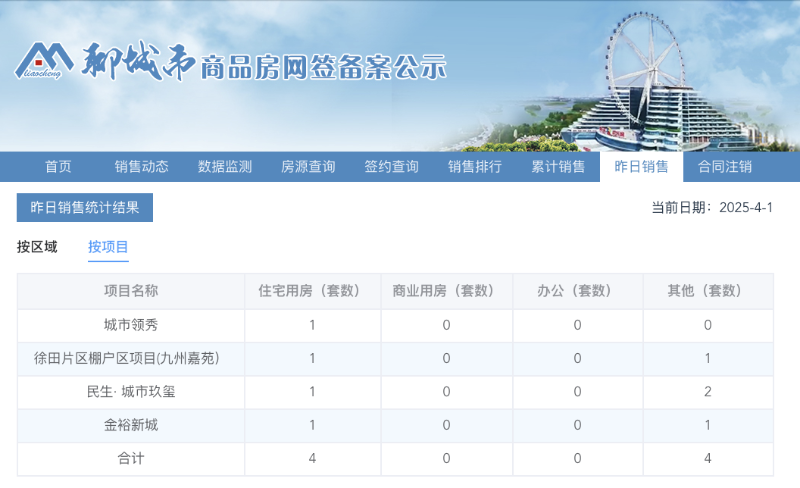The image size is (800, 488).
Task: Click the Liaocheng house logo icon
Action: tap(44, 61)
